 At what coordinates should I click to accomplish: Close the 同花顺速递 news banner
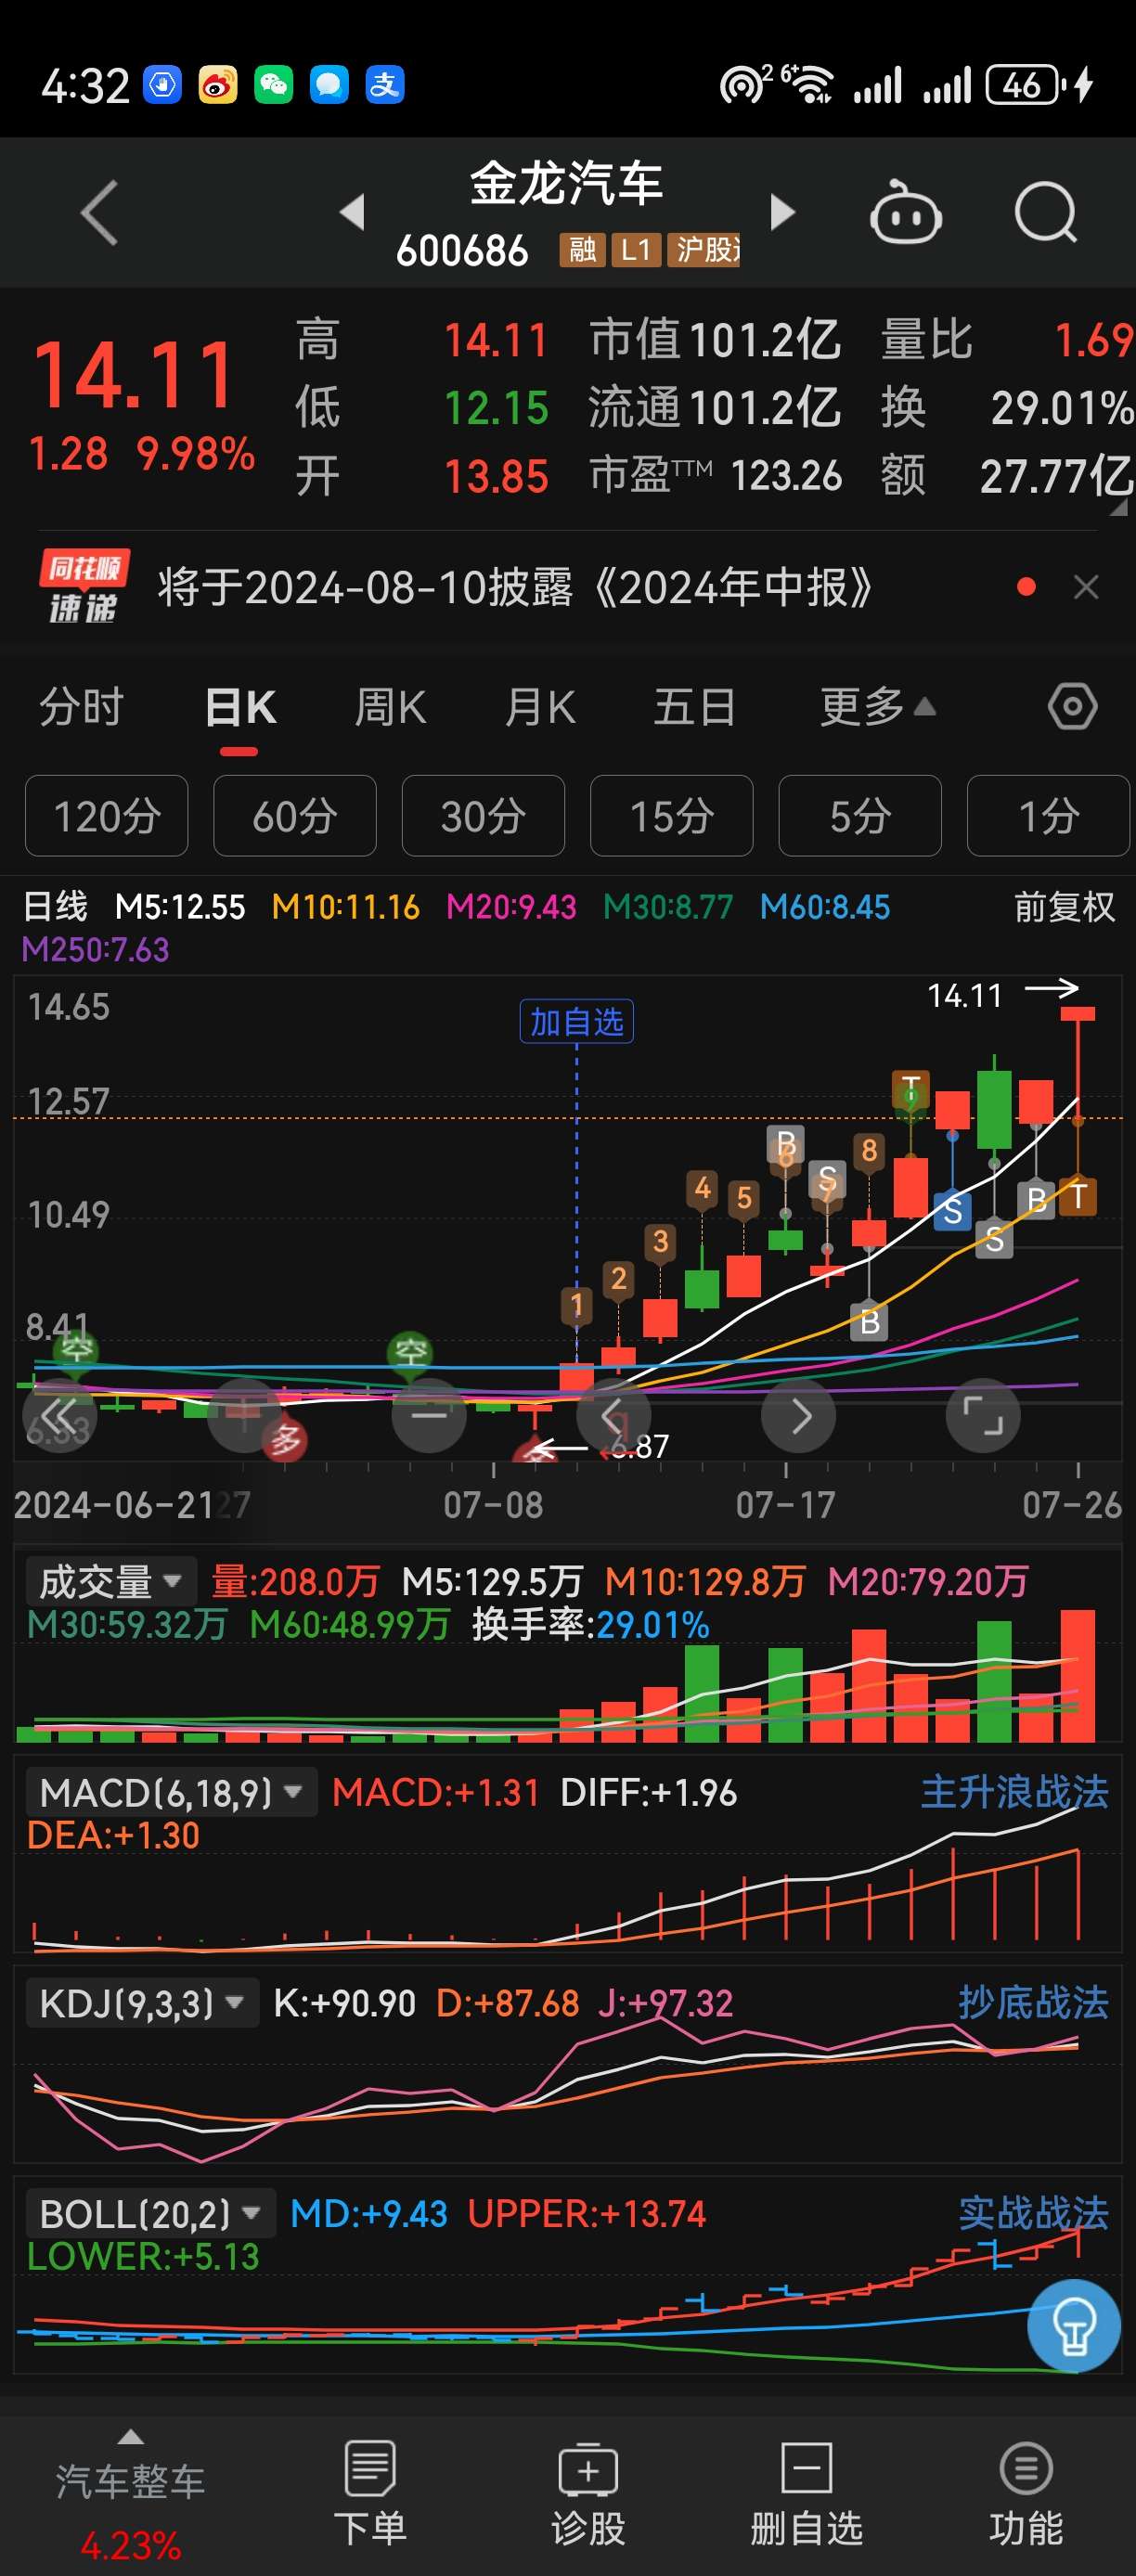click(x=1086, y=587)
